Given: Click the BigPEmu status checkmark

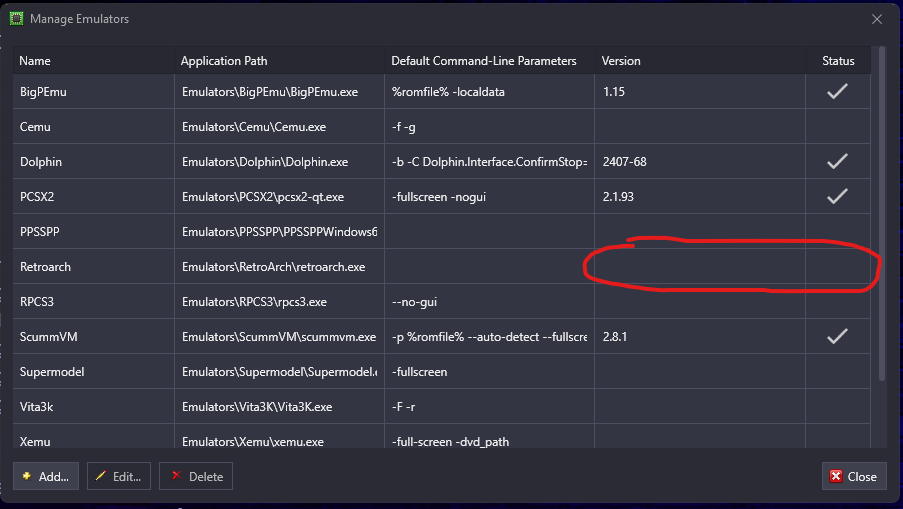Looking at the screenshot, I should point(837,91).
